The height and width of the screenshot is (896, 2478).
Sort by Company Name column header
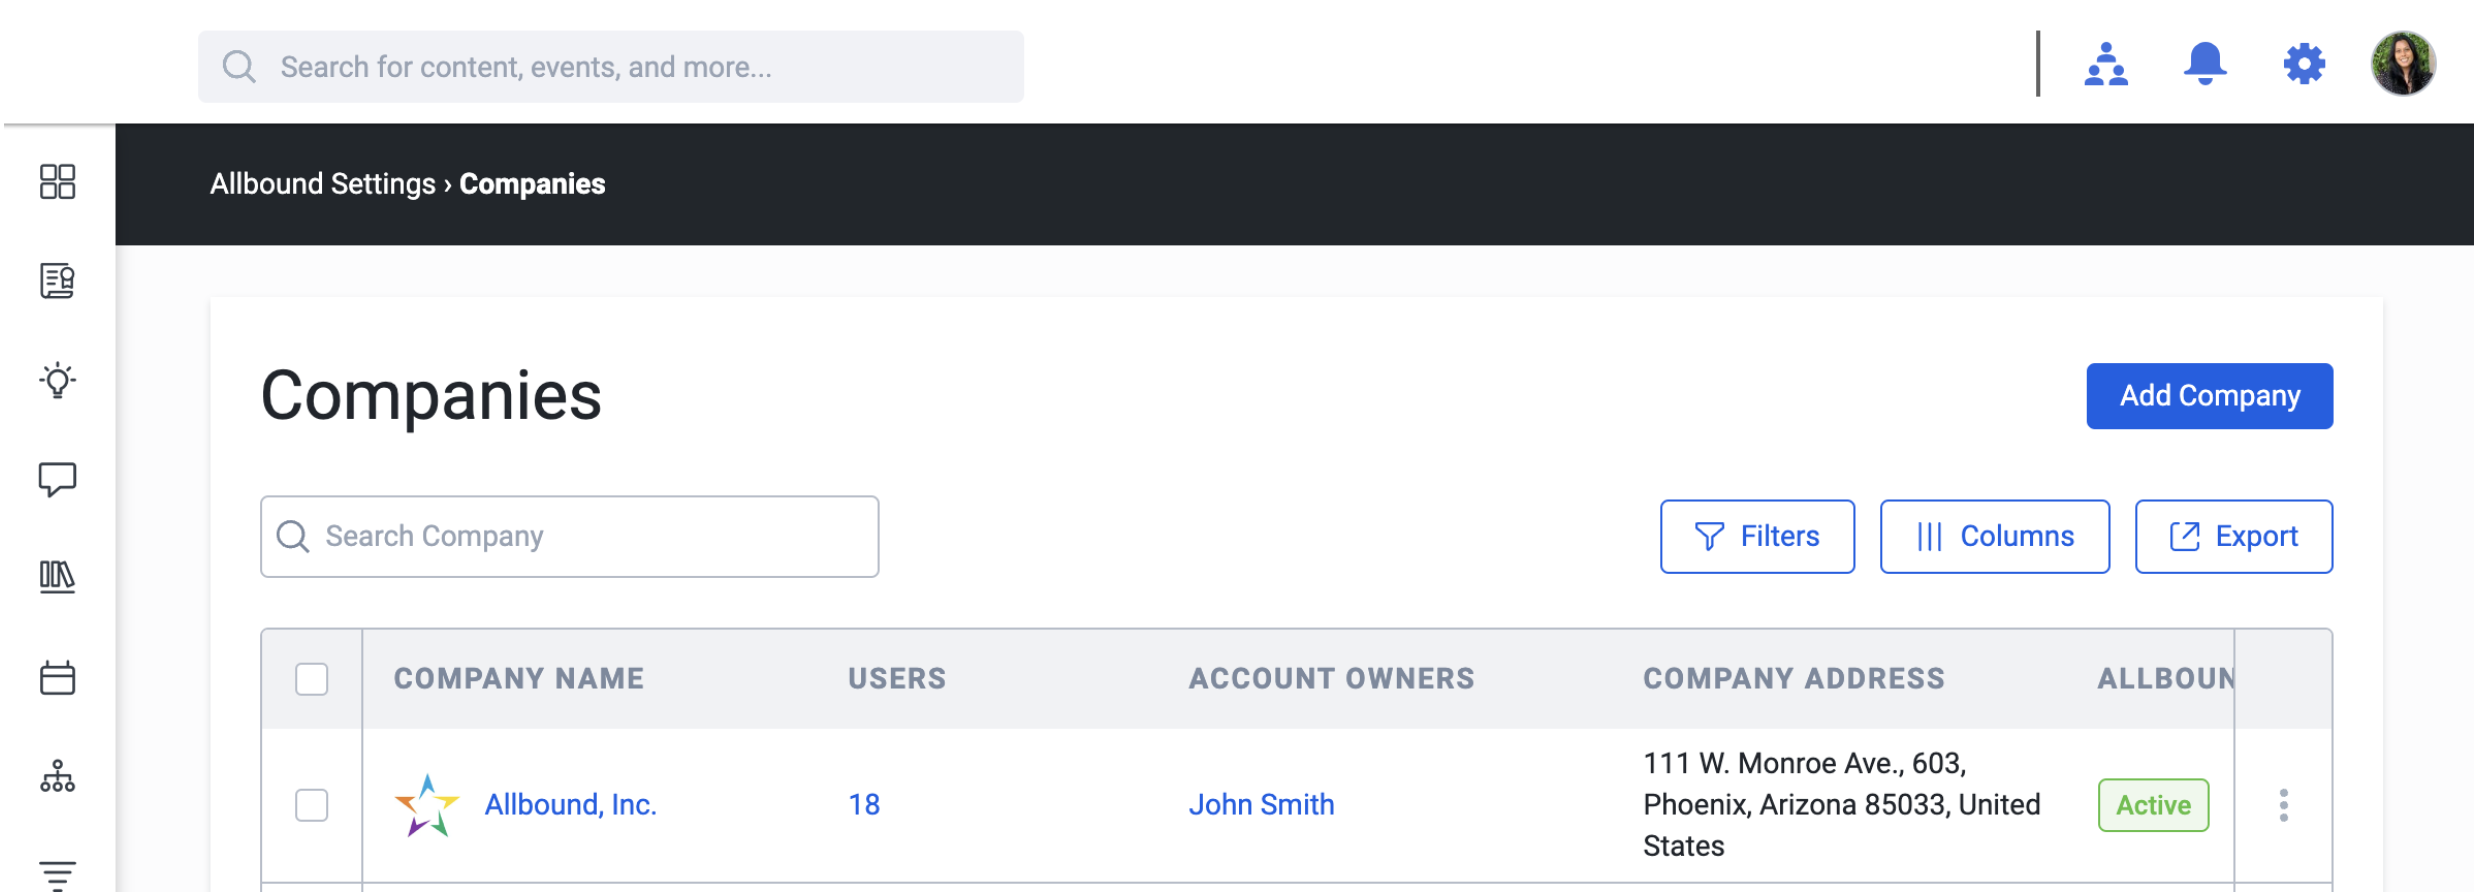[x=520, y=680]
